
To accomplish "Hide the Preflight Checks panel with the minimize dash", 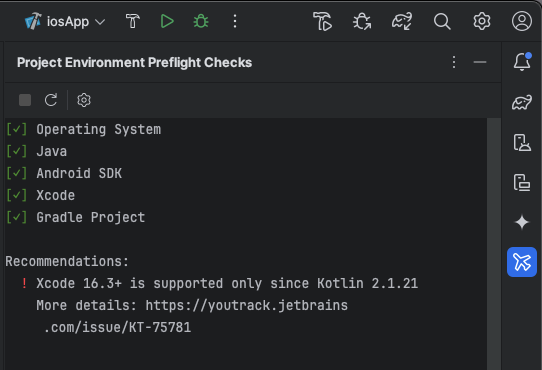I will pyautogui.click(x=480, y=62).
